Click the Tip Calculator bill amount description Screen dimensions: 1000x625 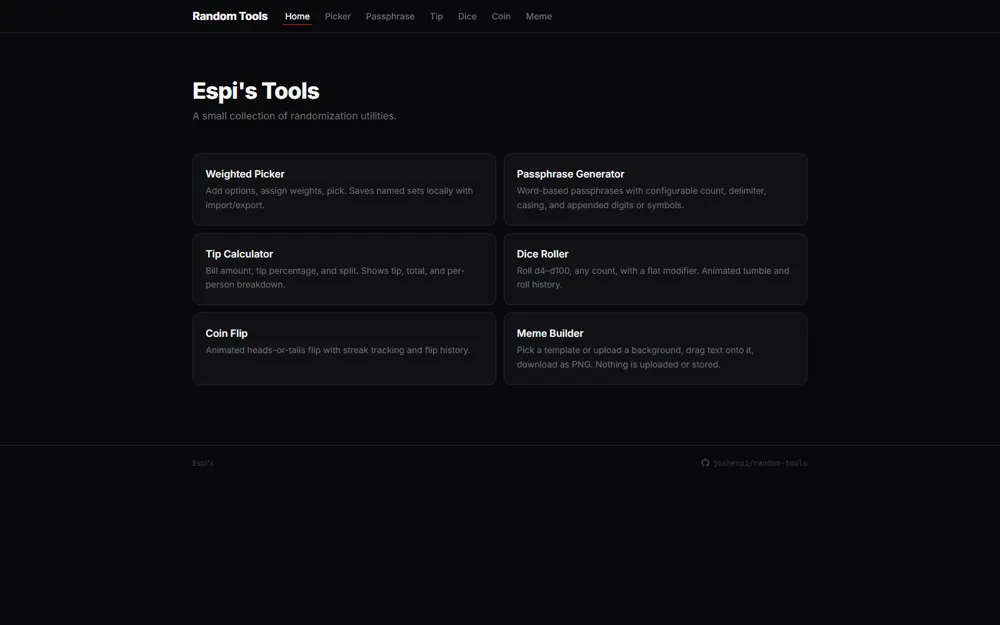pyautogui.click(x=335, y=277)
